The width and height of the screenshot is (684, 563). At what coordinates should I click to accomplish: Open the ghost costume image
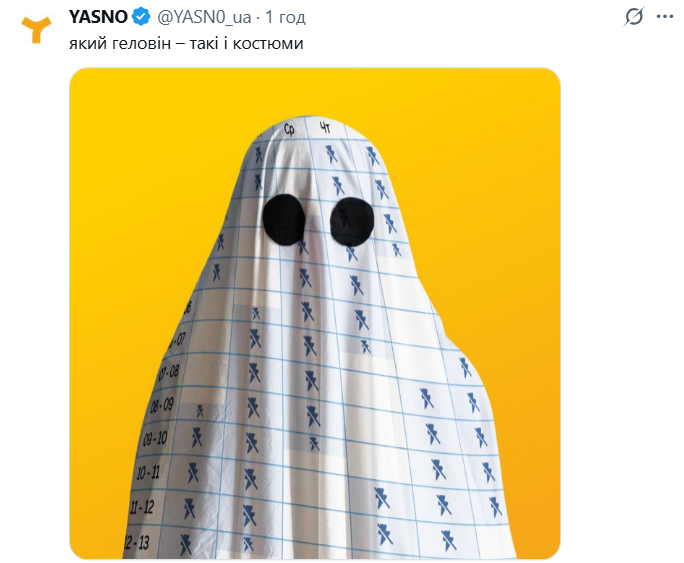coord(315,313)
